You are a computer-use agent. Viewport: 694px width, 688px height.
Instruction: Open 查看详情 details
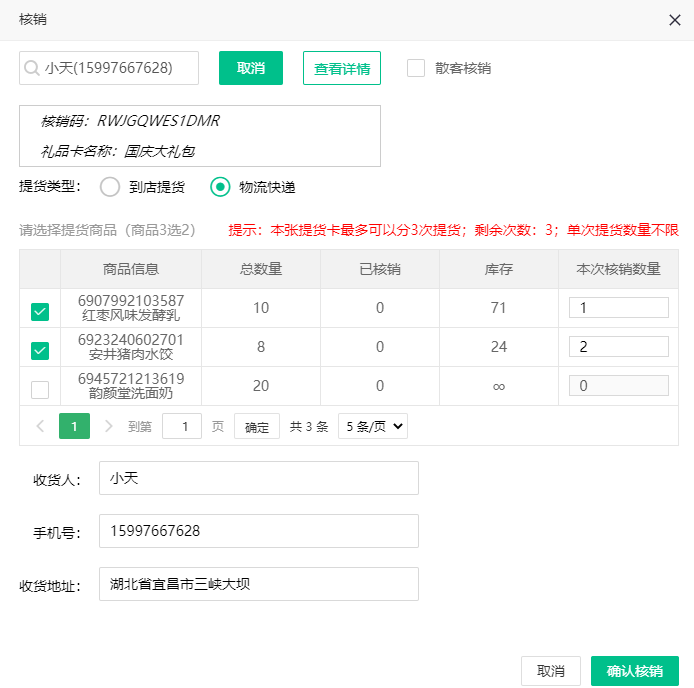342,68
